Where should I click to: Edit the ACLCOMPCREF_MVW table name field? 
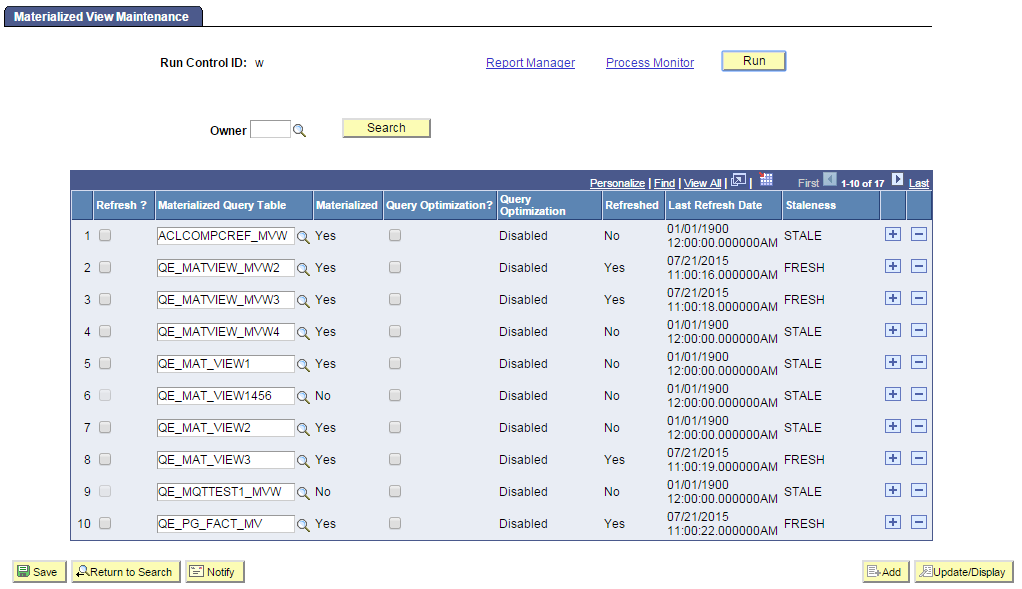(x=226, y=236)
